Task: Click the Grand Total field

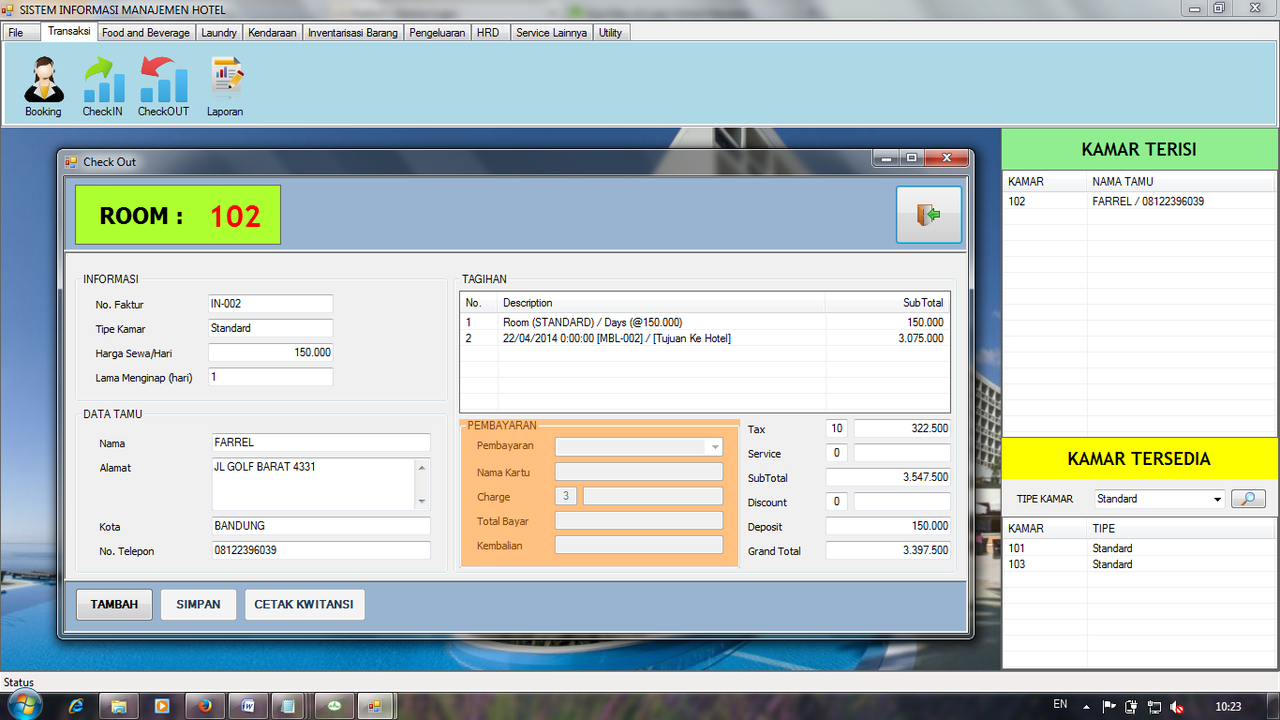Action: 888,550
